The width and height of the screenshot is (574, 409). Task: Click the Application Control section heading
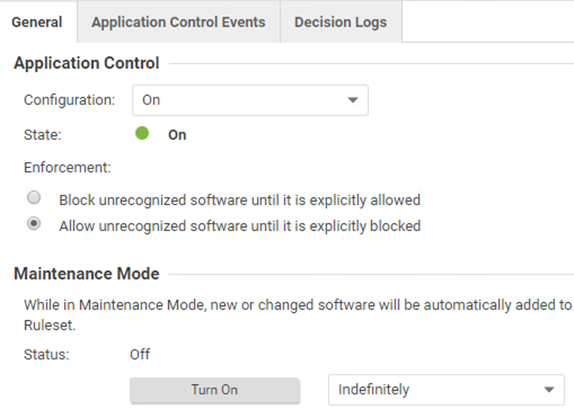pos(86,63)
